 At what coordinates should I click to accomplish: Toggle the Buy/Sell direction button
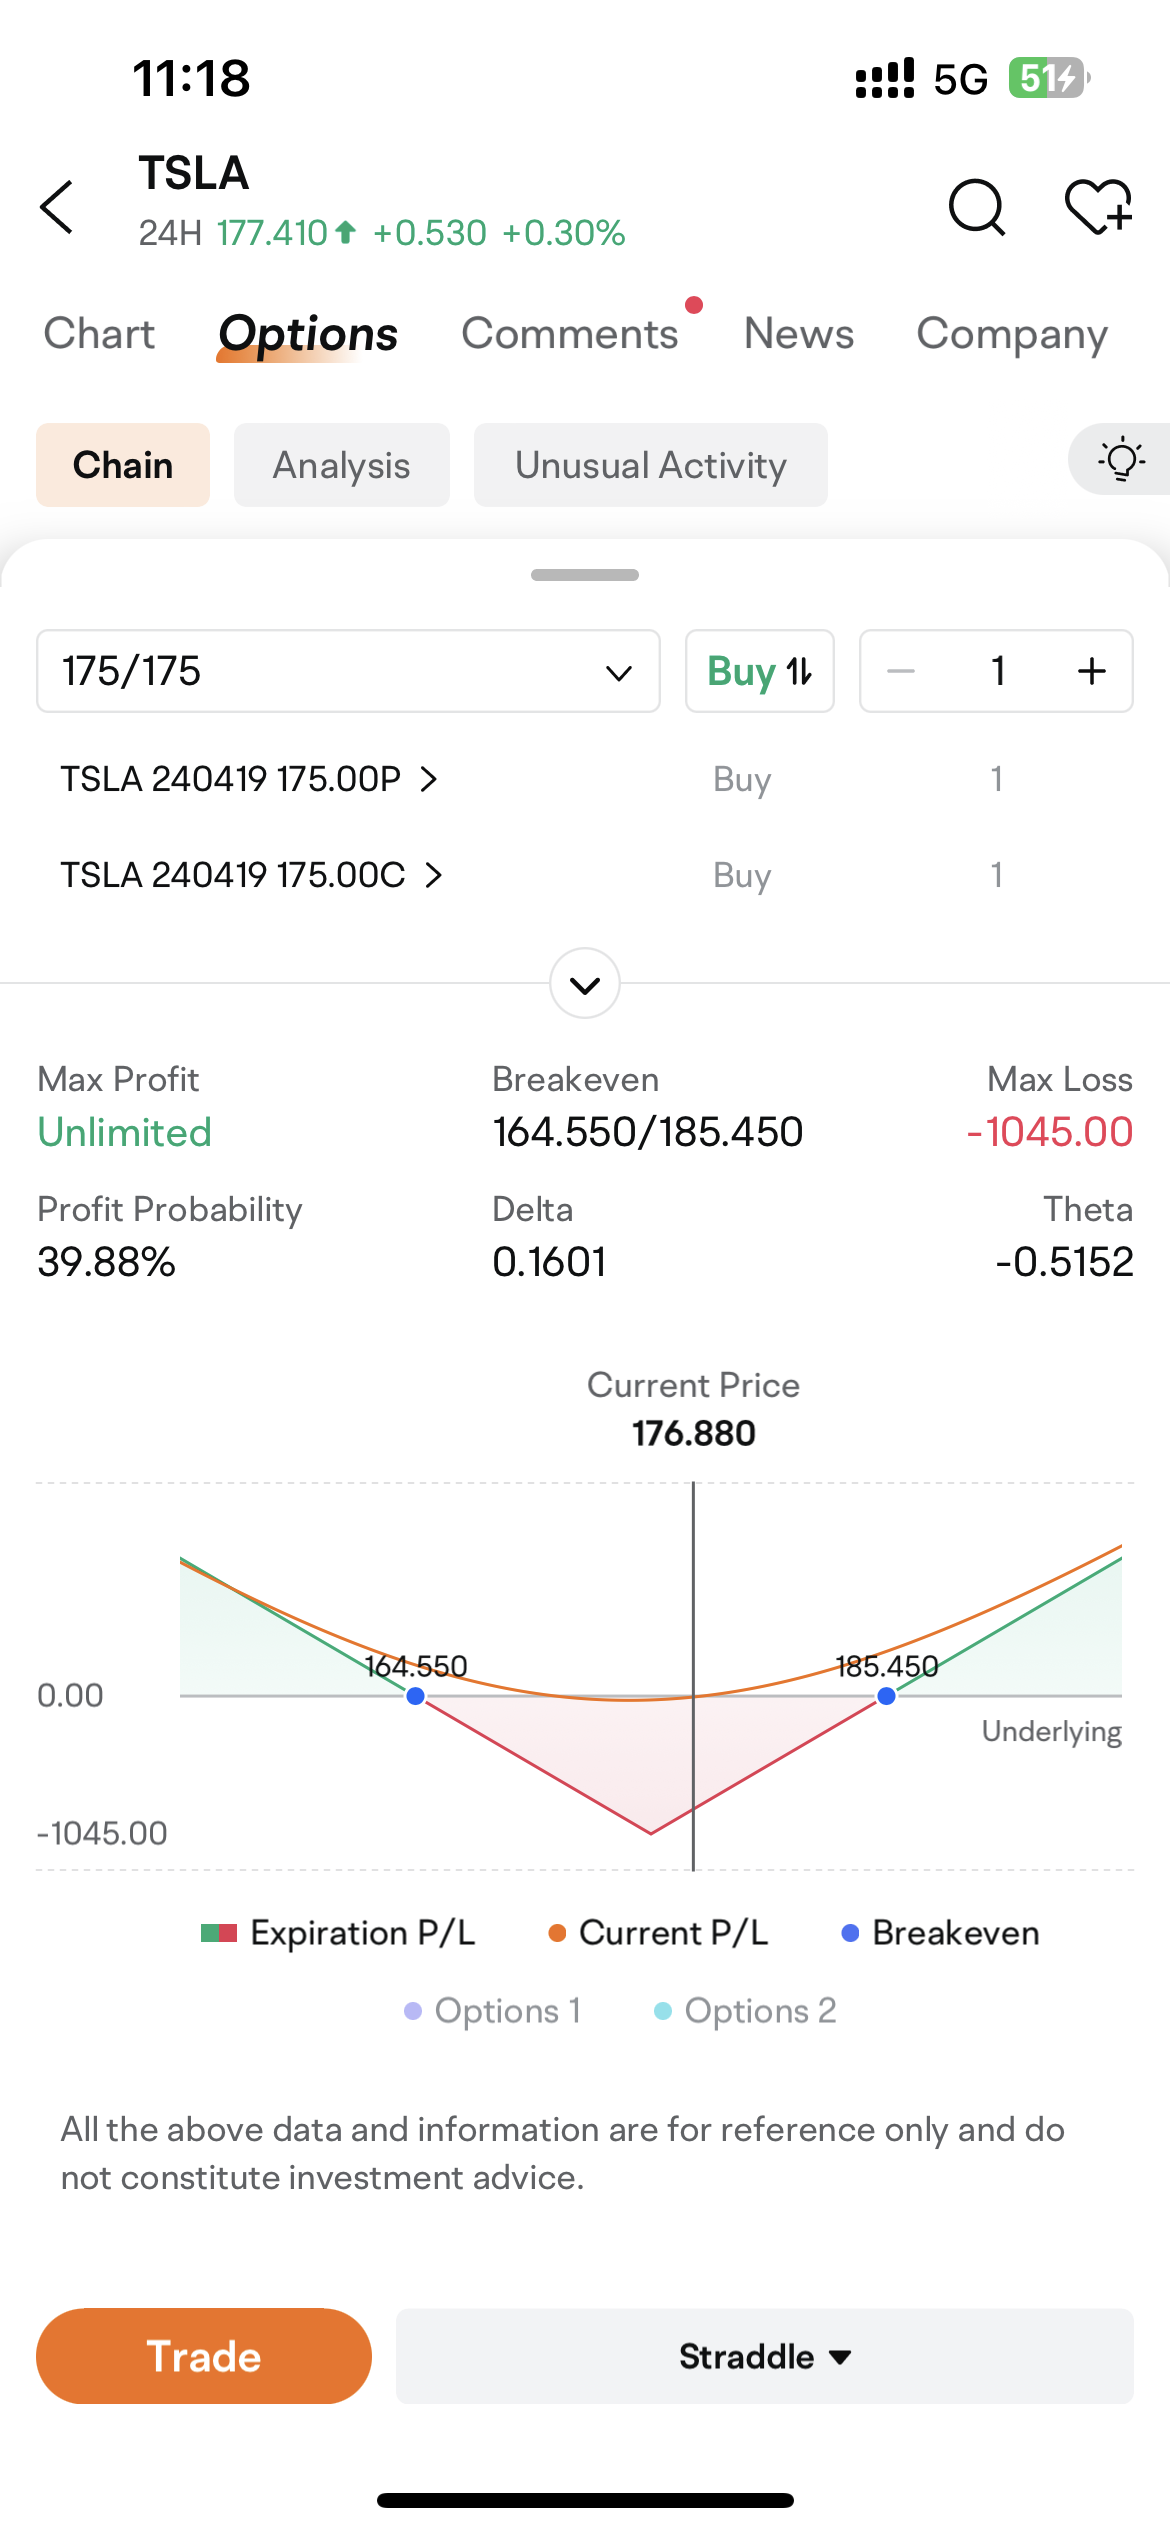(760, 671)
